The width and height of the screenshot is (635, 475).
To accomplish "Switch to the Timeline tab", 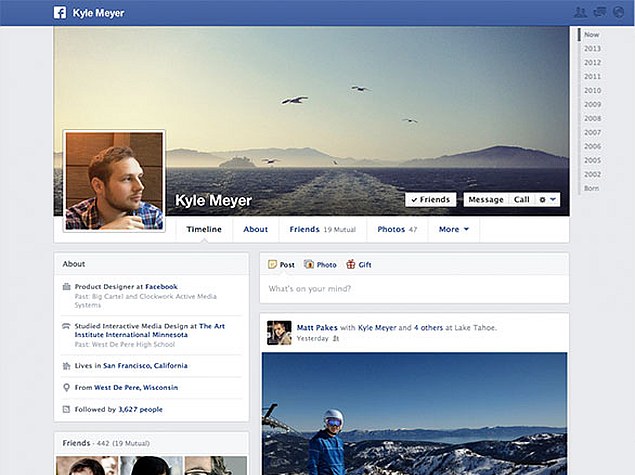I will click(204, 229).
